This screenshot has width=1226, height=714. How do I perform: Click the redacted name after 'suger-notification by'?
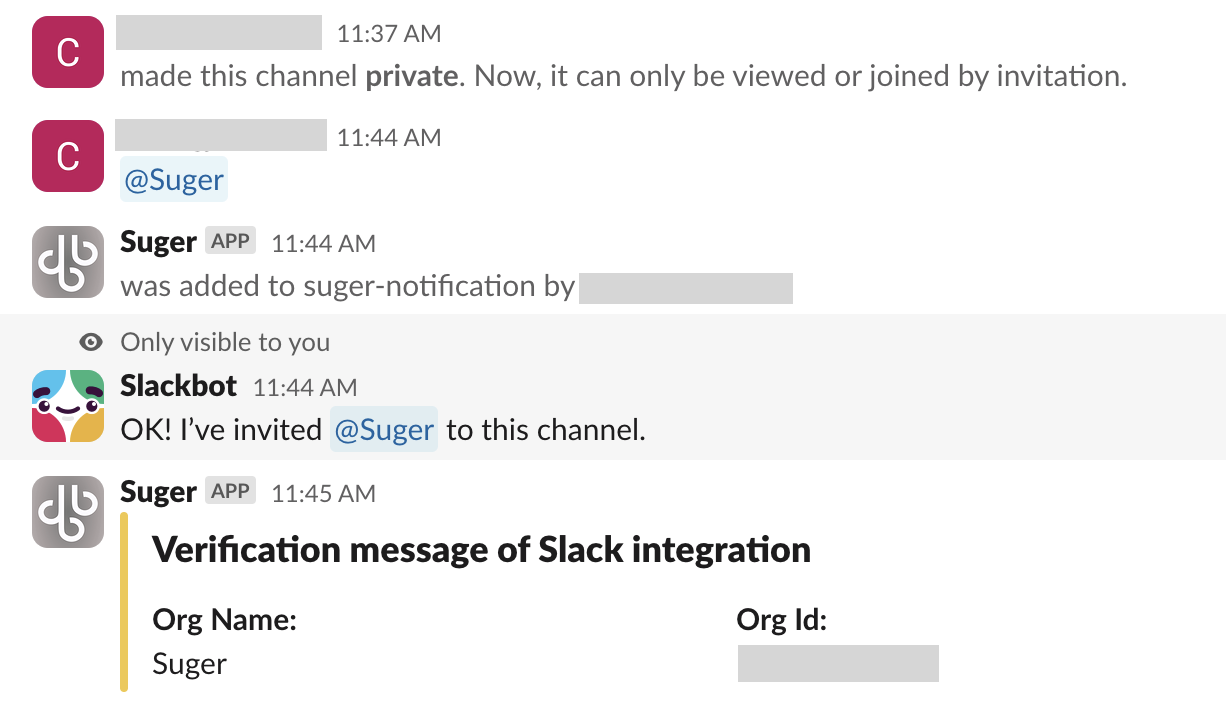[686, 287]
